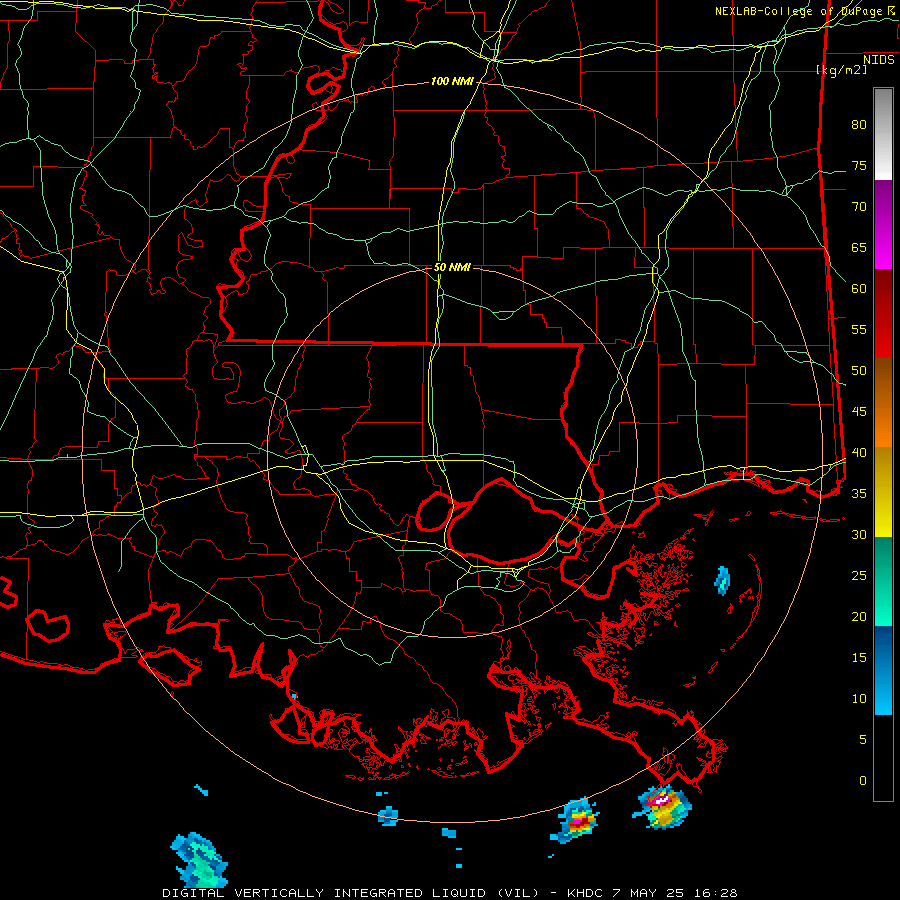This screenshot has height=900, width=900.
Task: Pick the yellow-gold segment of color bar
Action: (883, 492)
